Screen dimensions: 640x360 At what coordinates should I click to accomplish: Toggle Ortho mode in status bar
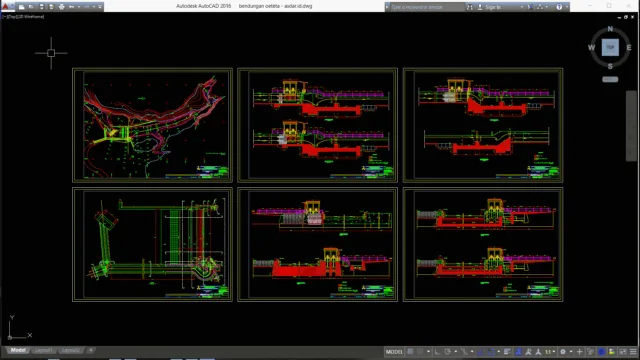click(x=438, y=352)
